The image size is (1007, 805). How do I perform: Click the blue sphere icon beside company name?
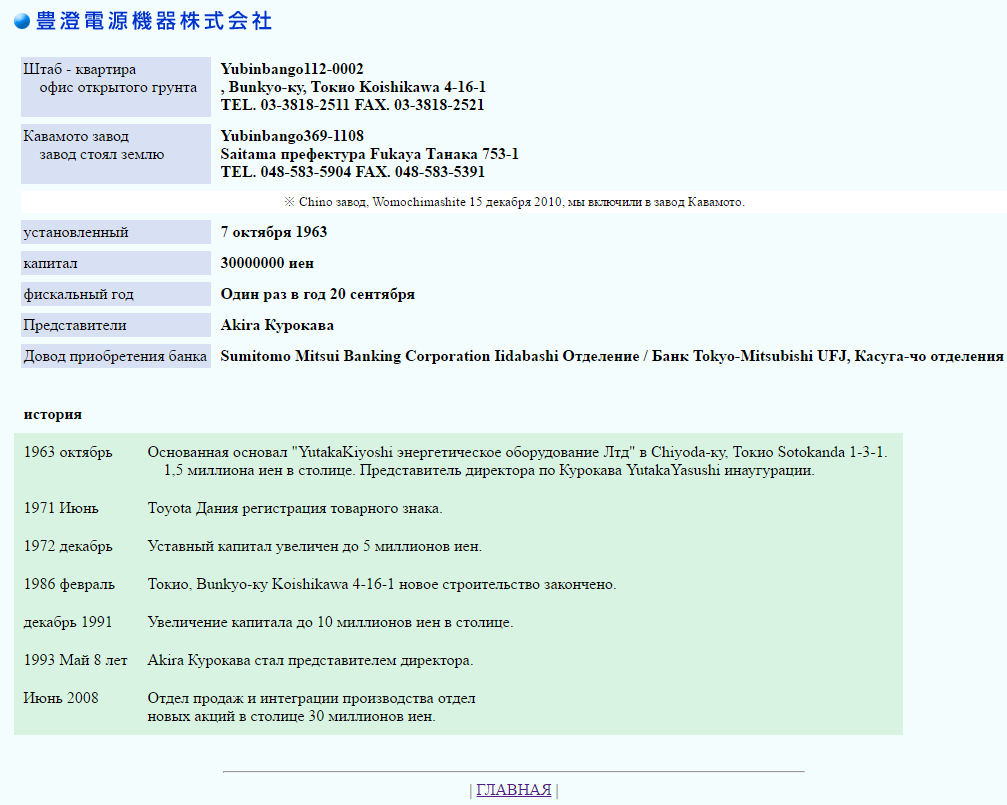coord(22,21)
